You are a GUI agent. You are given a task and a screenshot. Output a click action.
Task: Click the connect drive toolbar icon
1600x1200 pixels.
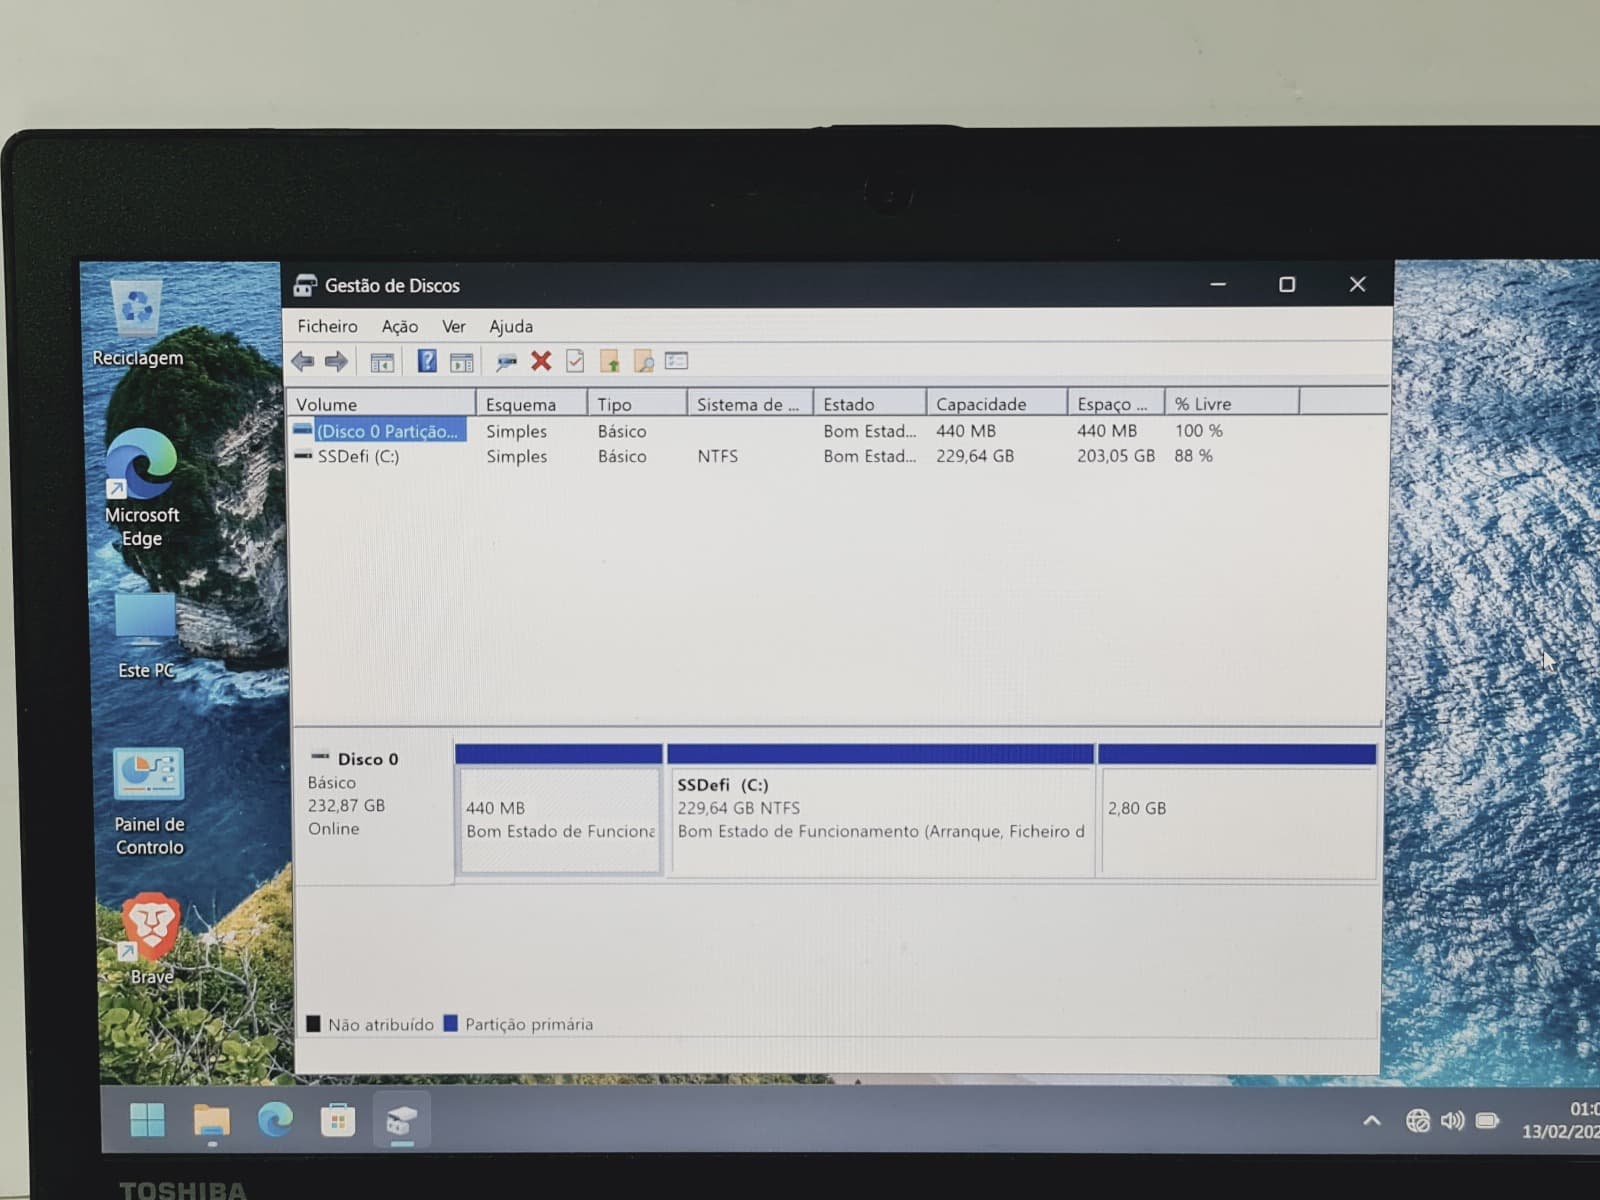(507, 362)
